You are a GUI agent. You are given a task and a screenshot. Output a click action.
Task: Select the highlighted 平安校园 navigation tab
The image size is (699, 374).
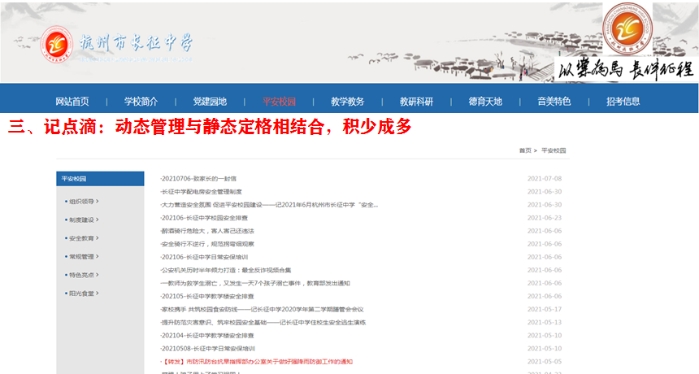(x=279, y=102)
